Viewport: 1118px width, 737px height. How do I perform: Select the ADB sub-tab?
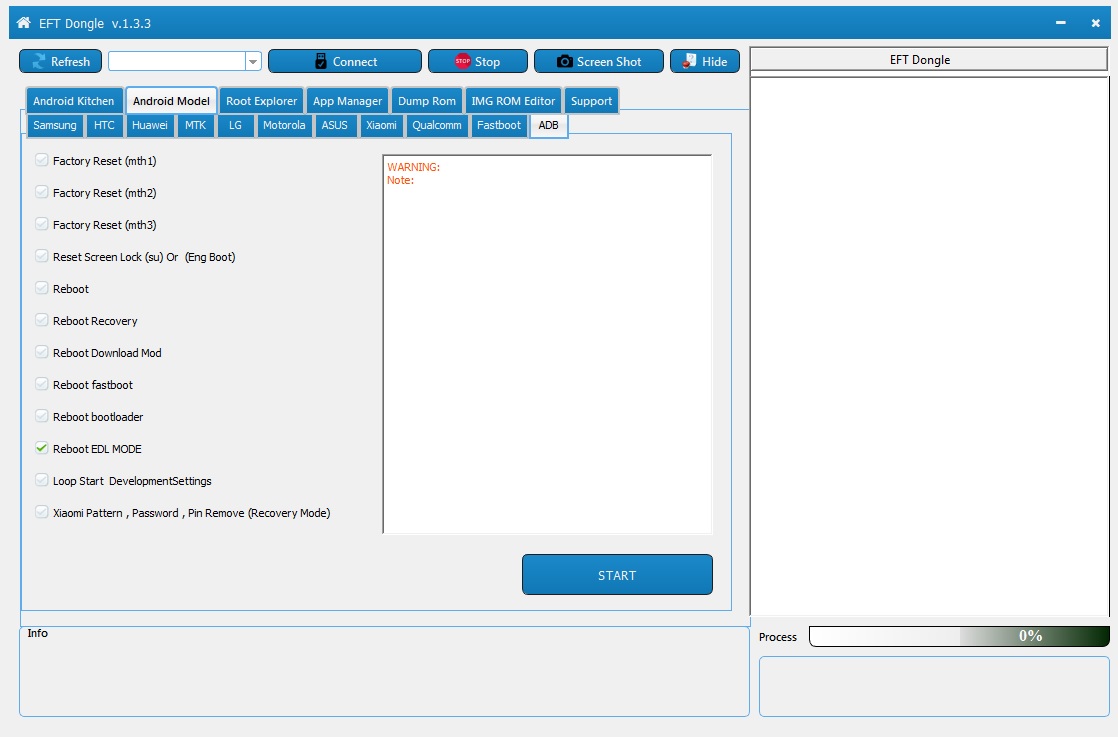tap(548, 125)
